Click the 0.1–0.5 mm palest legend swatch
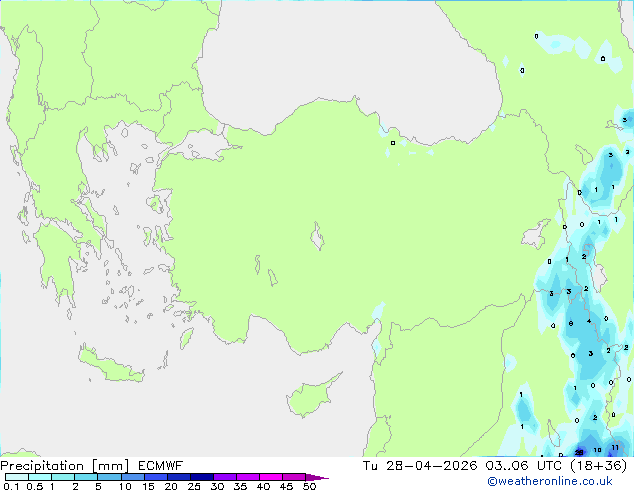The height and width of the screenshot is (490, 634). click(x=17, y=477)
